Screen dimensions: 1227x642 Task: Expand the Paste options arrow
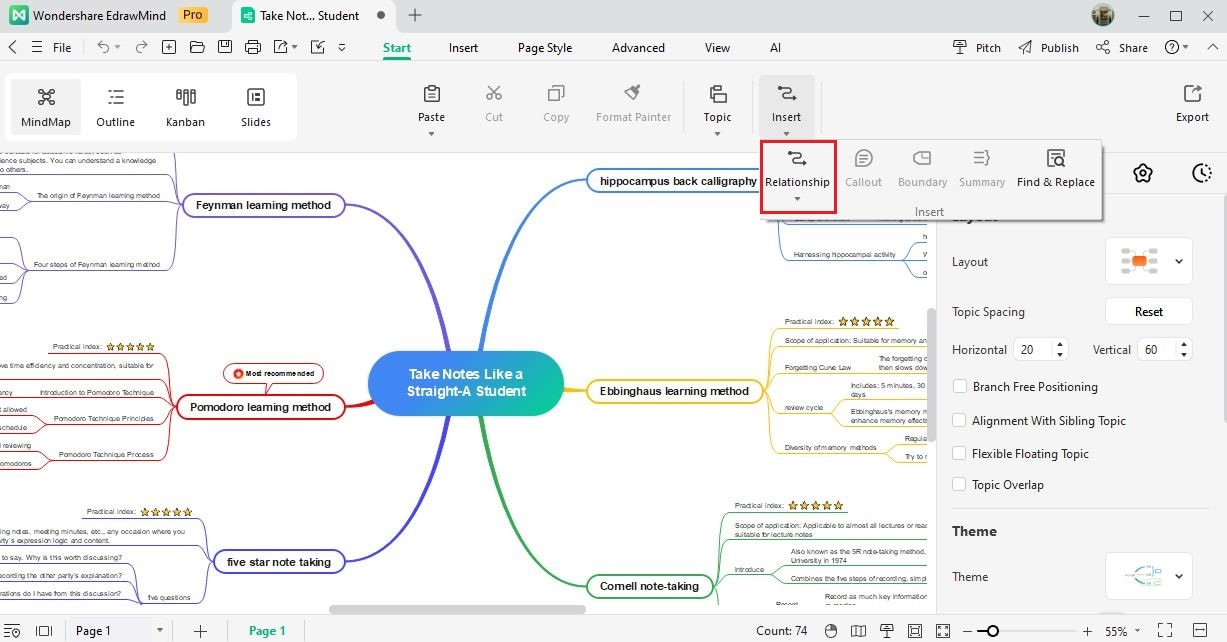pyautogui.click(x=431, y=134)
